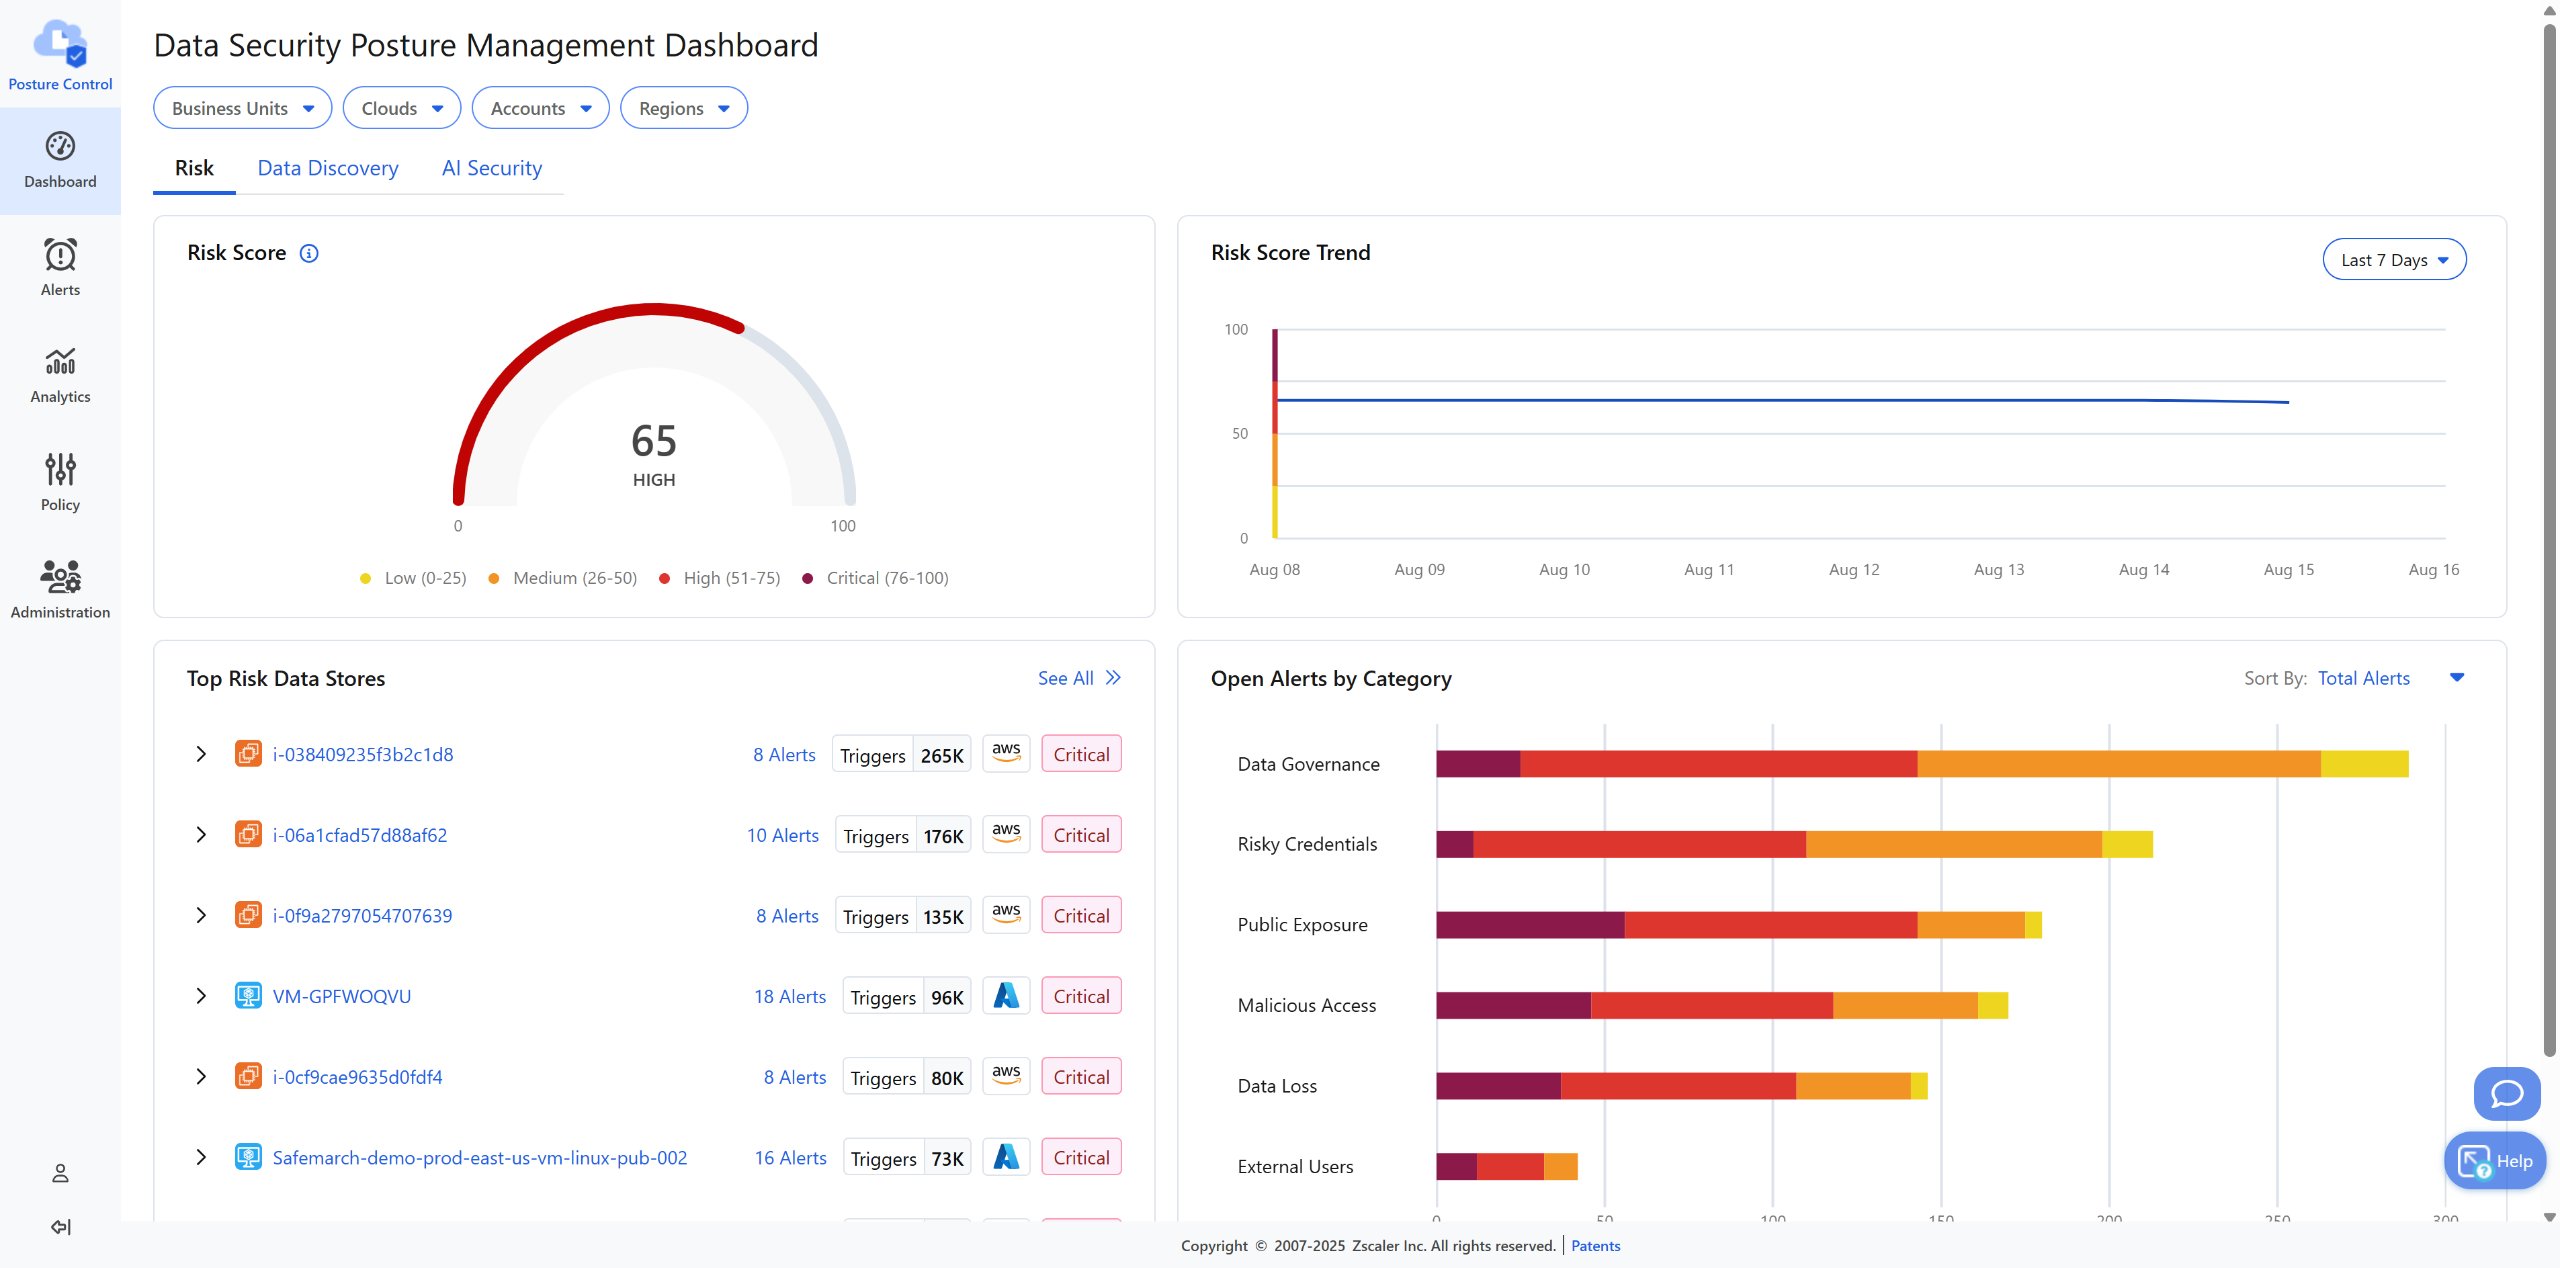The image size is (2560, 1268).
Task: Open the Last 7 Days dropdown
Action: 2393,260
